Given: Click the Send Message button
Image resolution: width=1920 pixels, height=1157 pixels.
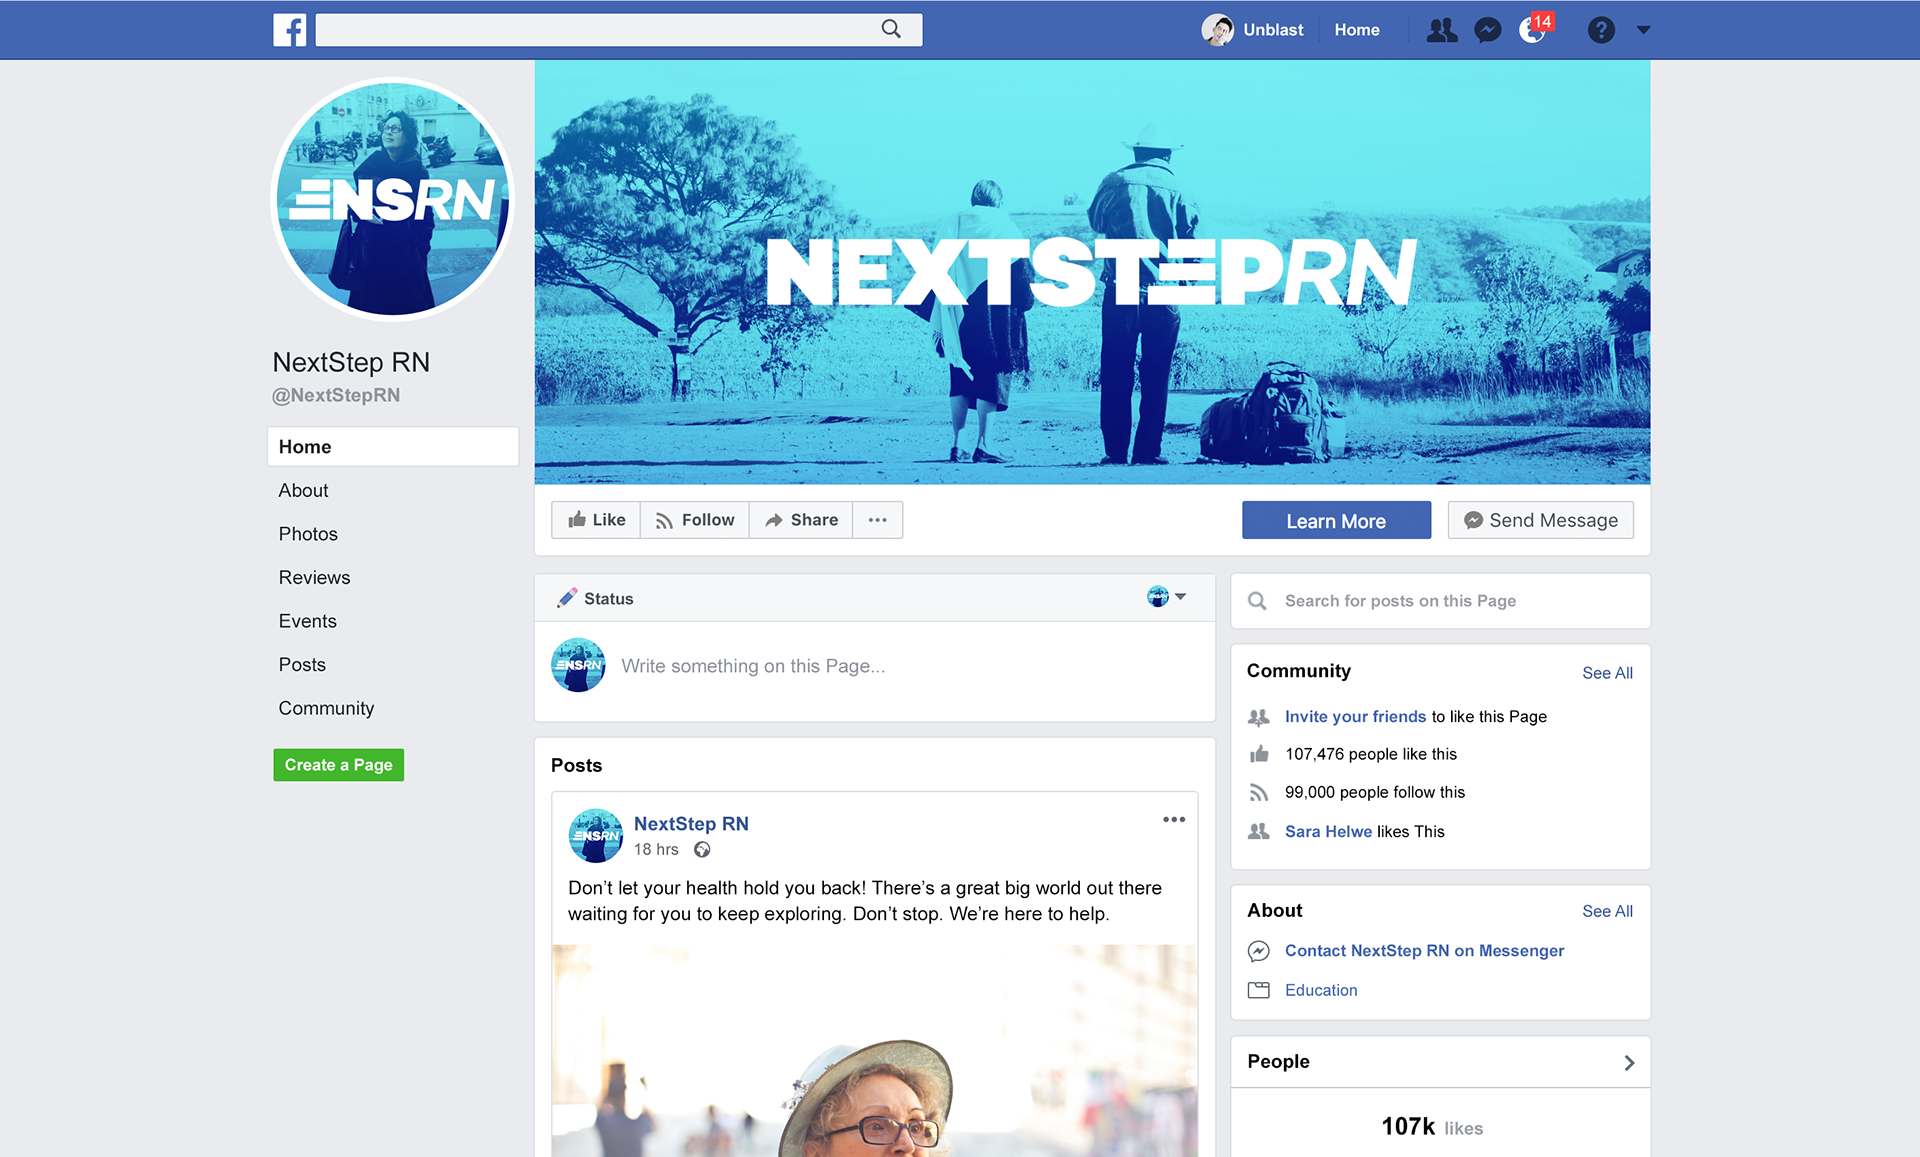Looking at the screenshot, I should coord(1540,520).
